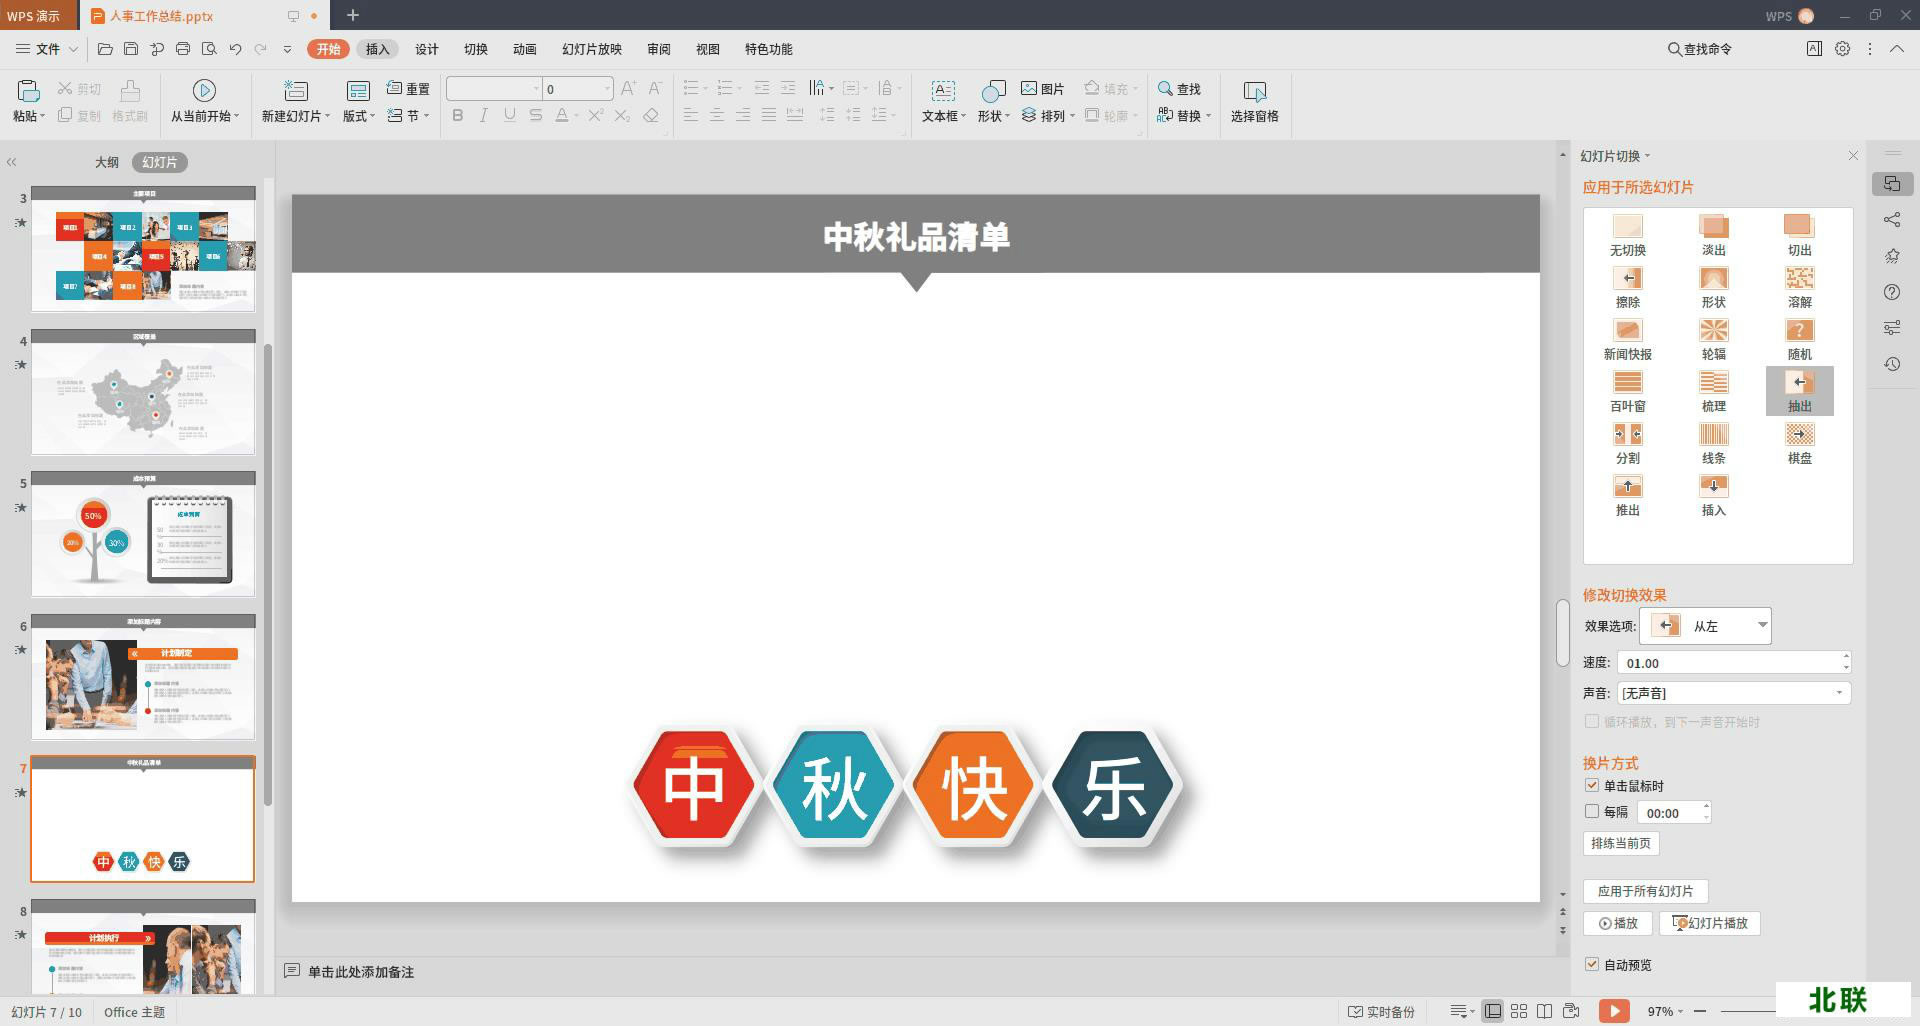This screenshot has width=1920, height=1026.
Task: Start slideshow from orange status bar button
Action: [1613, 1011]
